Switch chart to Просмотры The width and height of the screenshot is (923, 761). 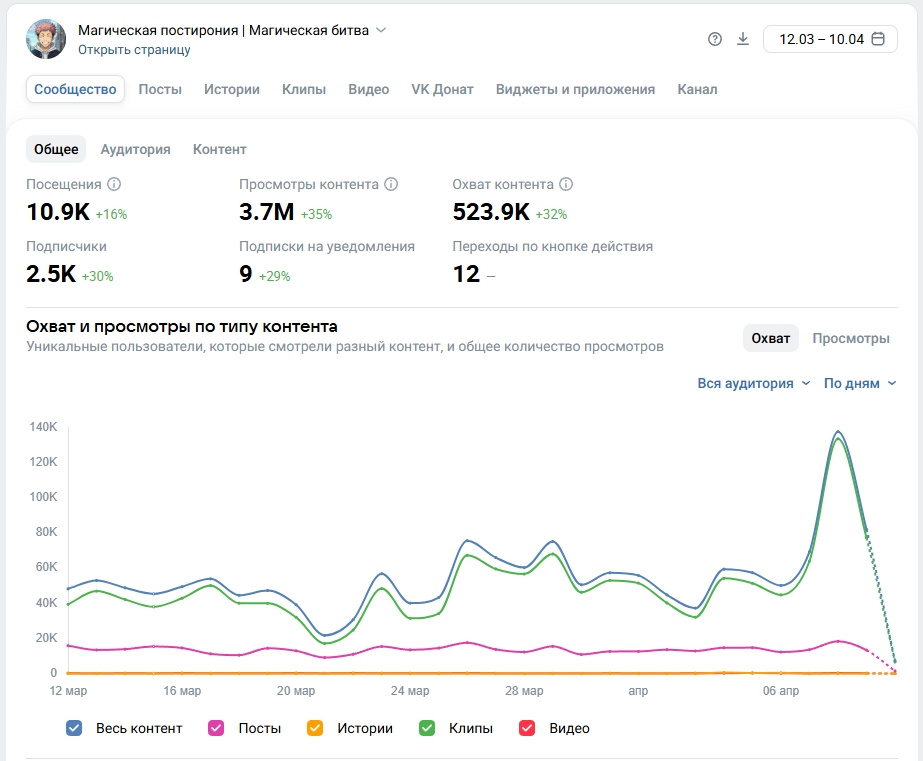850,338
